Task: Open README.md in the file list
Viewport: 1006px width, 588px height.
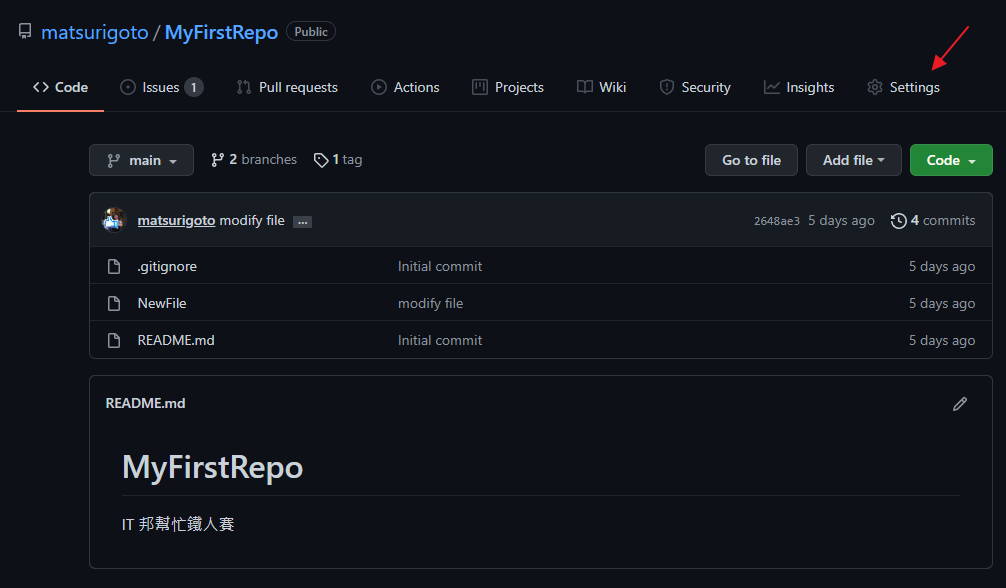Action: pos(176,340)
